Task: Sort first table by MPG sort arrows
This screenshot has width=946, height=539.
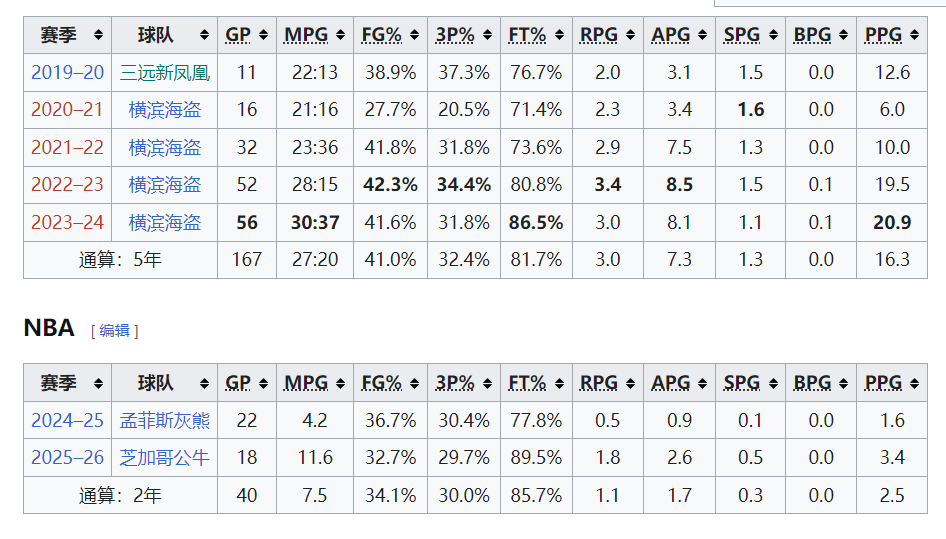Action: (340, 35)
